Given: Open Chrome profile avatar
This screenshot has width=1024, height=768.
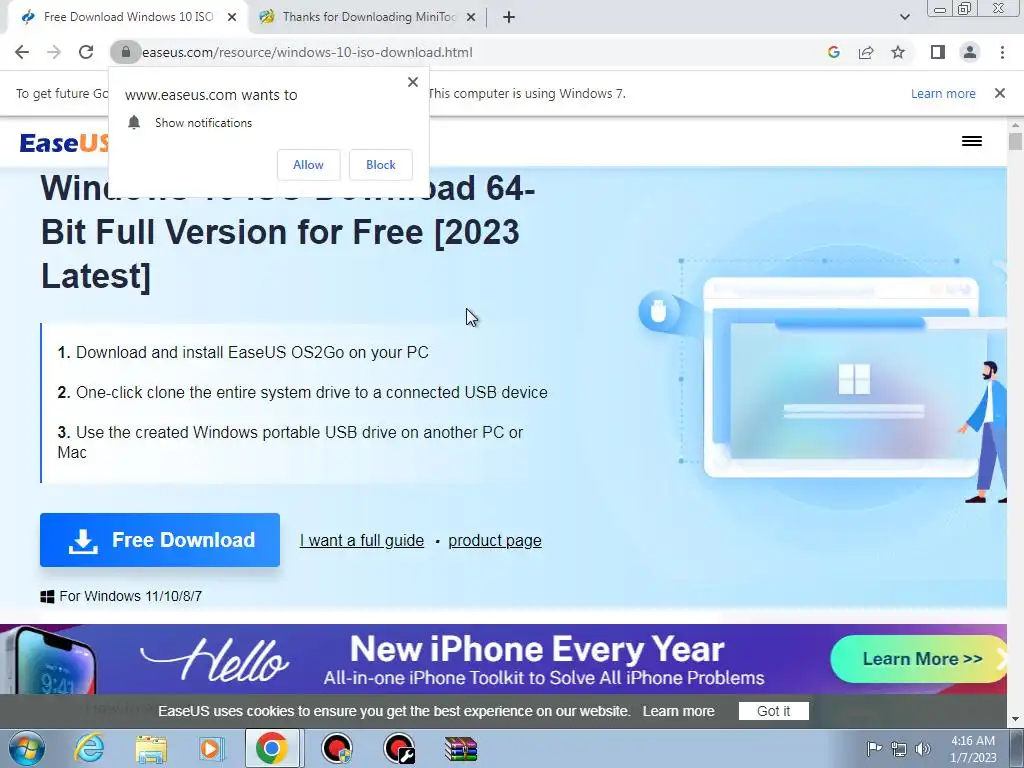Looking at the screenshot, I should 970,52.
